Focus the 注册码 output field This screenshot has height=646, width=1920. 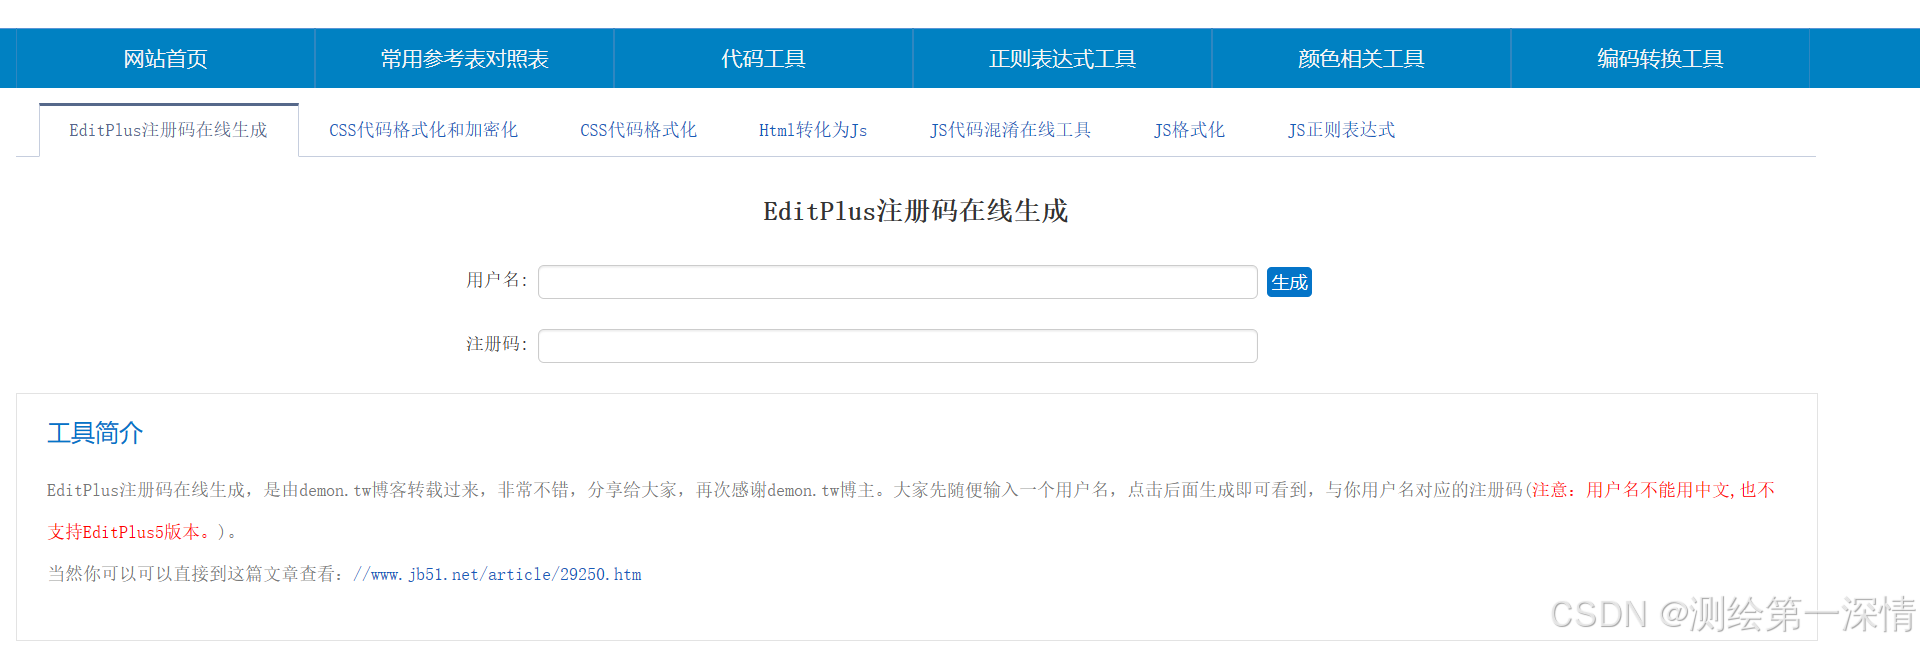[x=898, y=346]
